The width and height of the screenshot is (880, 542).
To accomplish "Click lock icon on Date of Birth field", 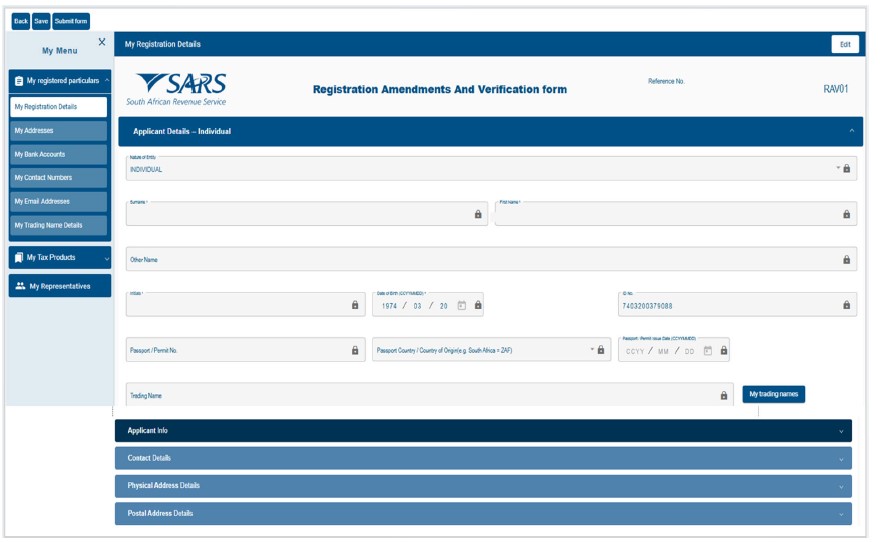I will pos(478,305).
